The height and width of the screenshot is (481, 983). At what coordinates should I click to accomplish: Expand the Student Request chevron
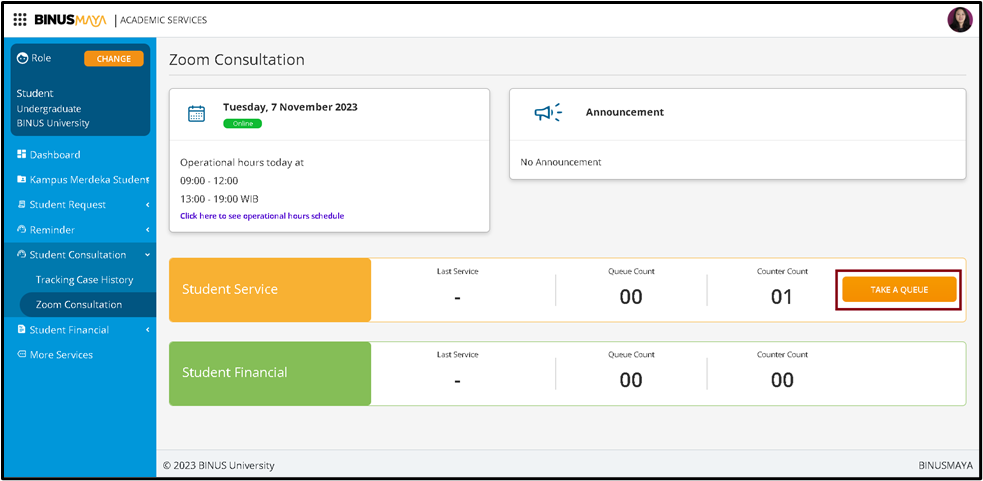[x=147, y=205]
